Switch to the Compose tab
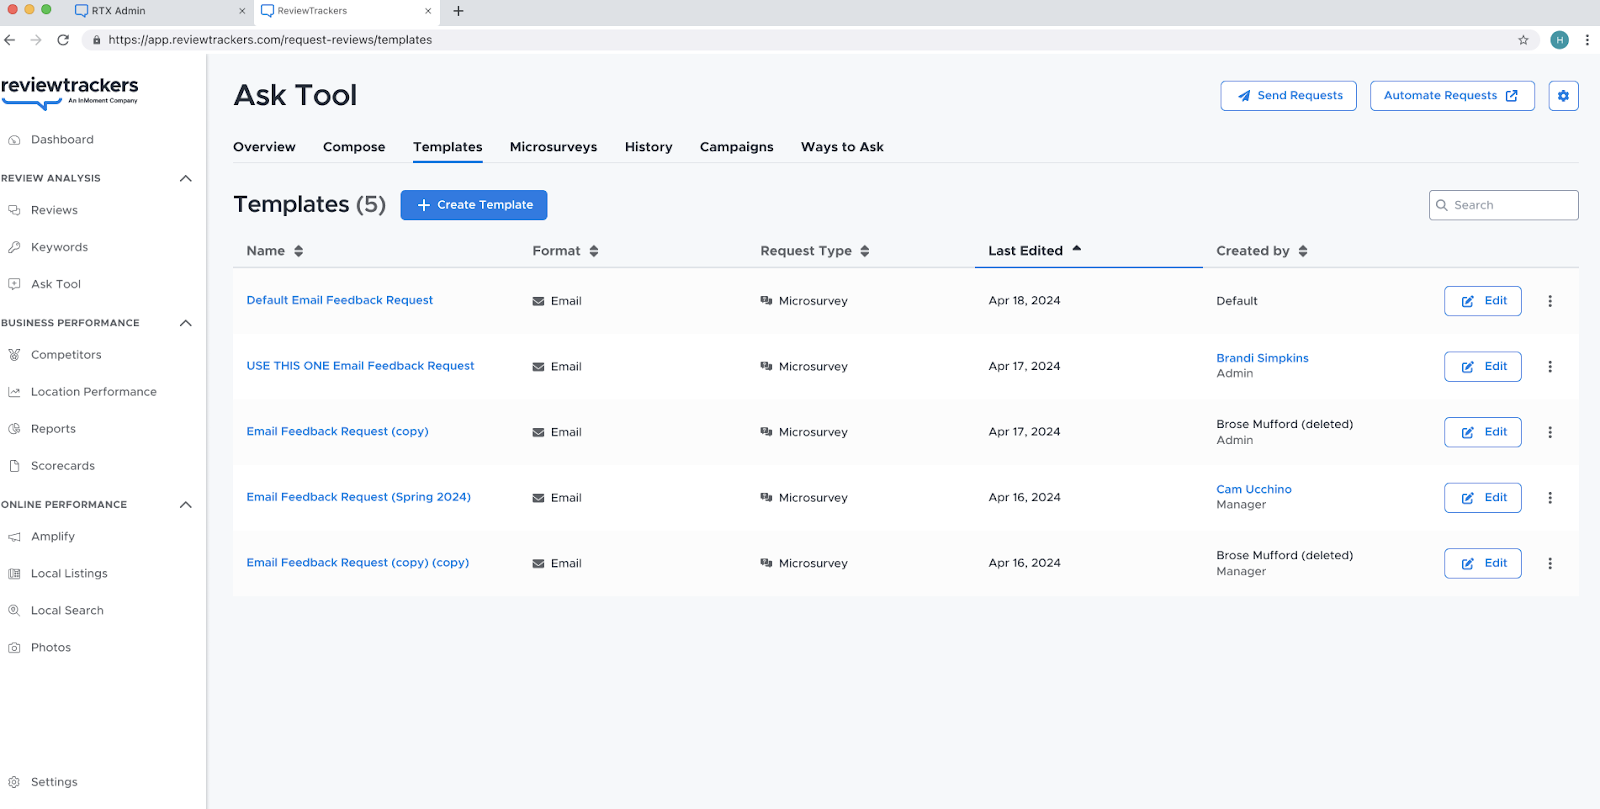Image resolution: width=1600 pixels, height=809 pixels. point(354,147)
